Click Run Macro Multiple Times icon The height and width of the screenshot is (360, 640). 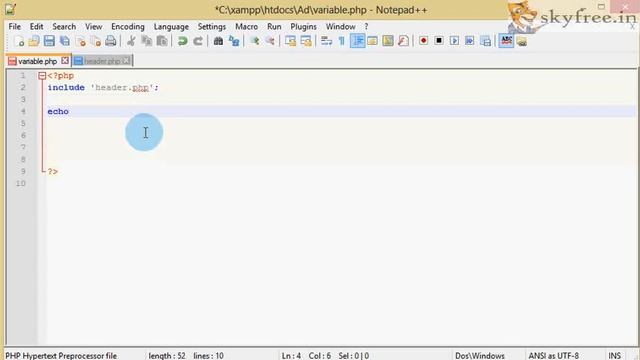point(470,41)
